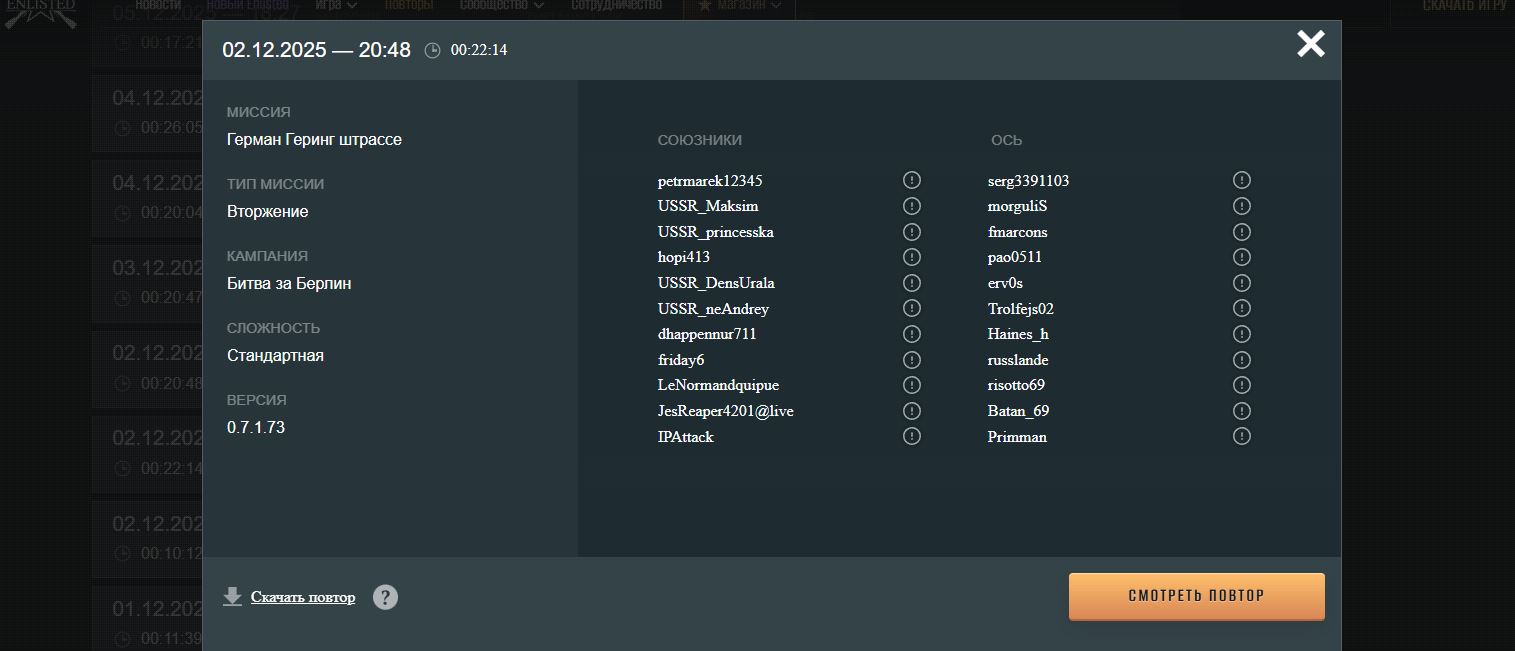Click report icon next to petrmarek12345

pos(911,180)
